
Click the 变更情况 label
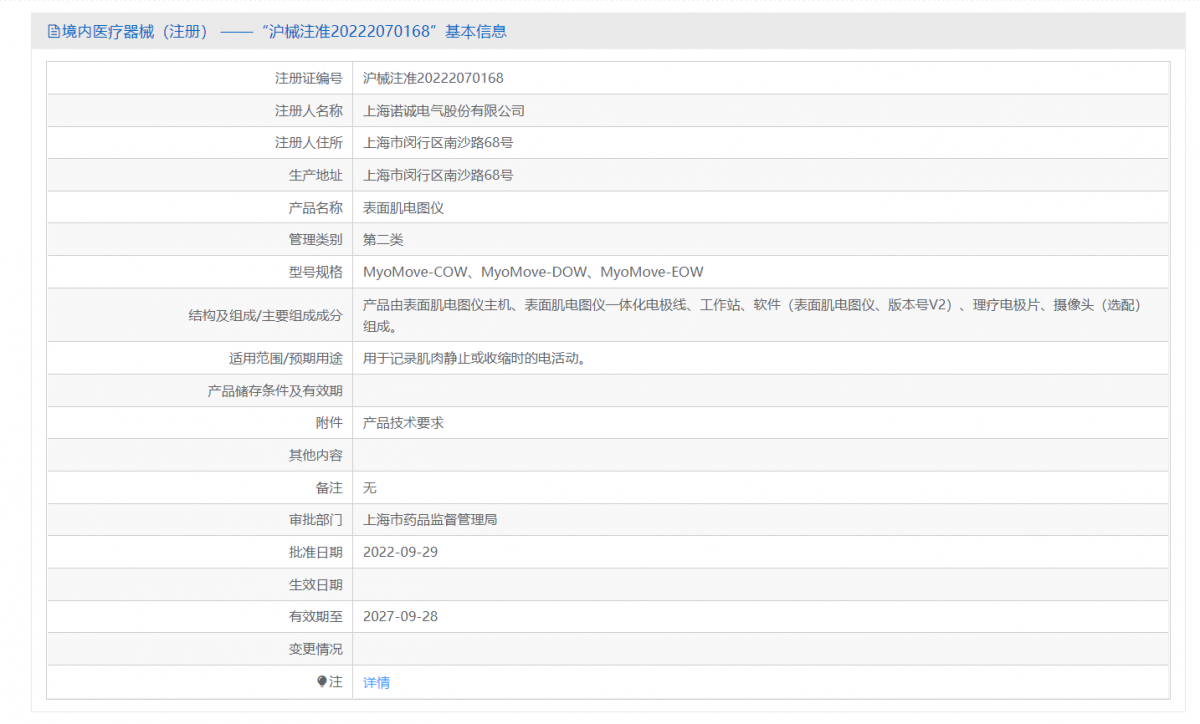click(316, 649)
